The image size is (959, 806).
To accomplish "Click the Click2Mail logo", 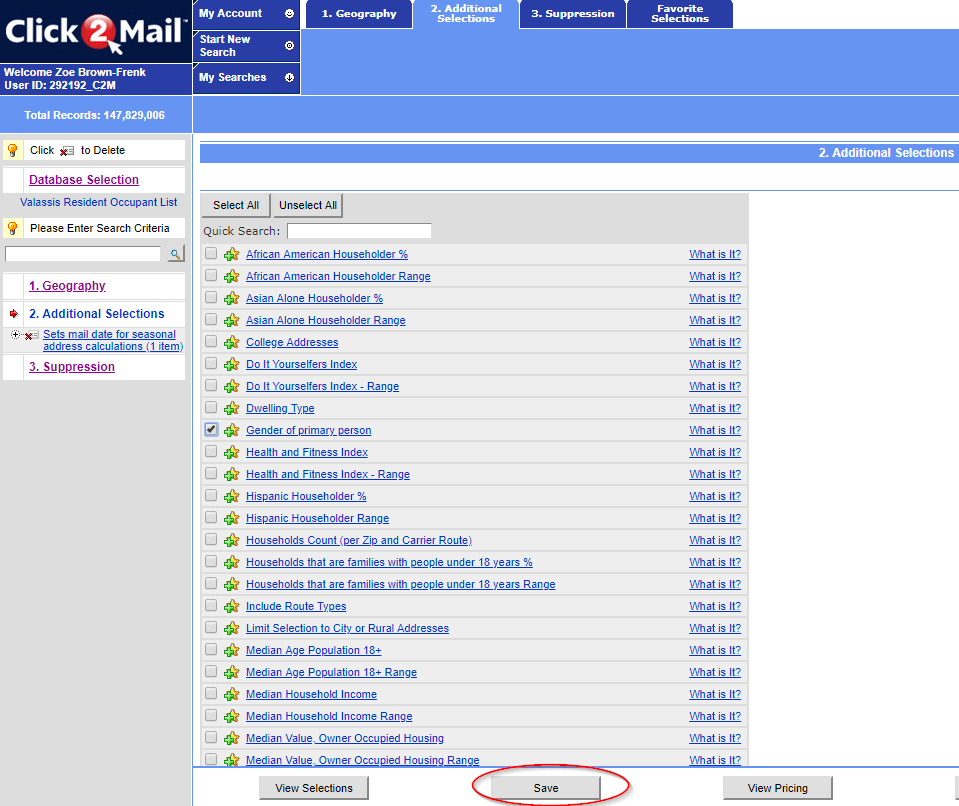I will pos(95,32).
